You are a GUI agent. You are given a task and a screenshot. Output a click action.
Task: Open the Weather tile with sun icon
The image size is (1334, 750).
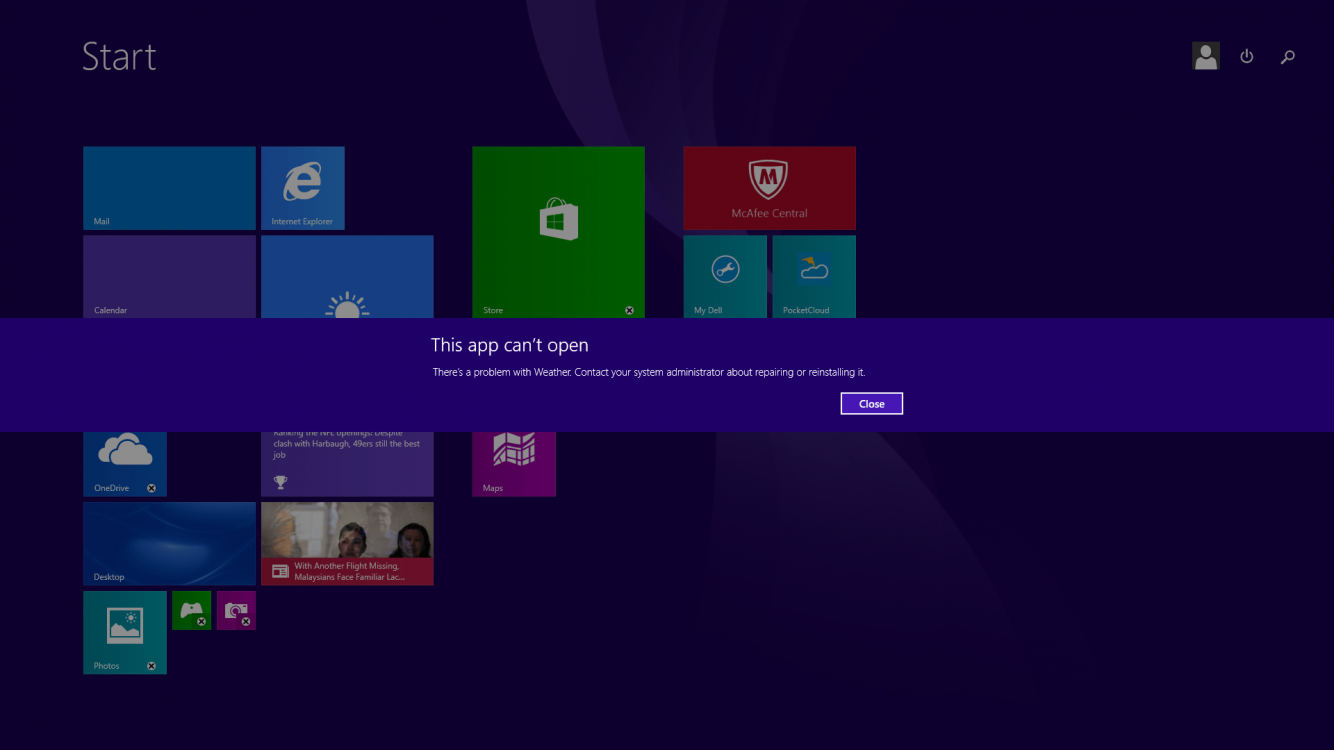coord(347,277)
